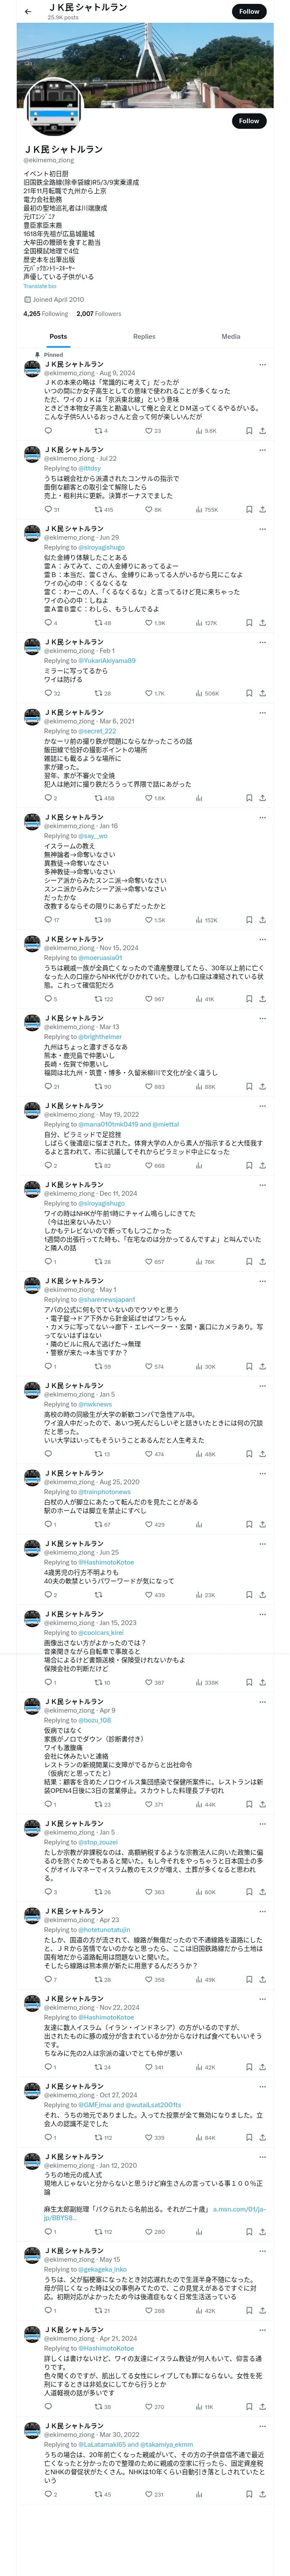The width and height of the screenshot is (290, 2576).
Task: Open the 4,265 Following list
Action: (x=46, y=313)
